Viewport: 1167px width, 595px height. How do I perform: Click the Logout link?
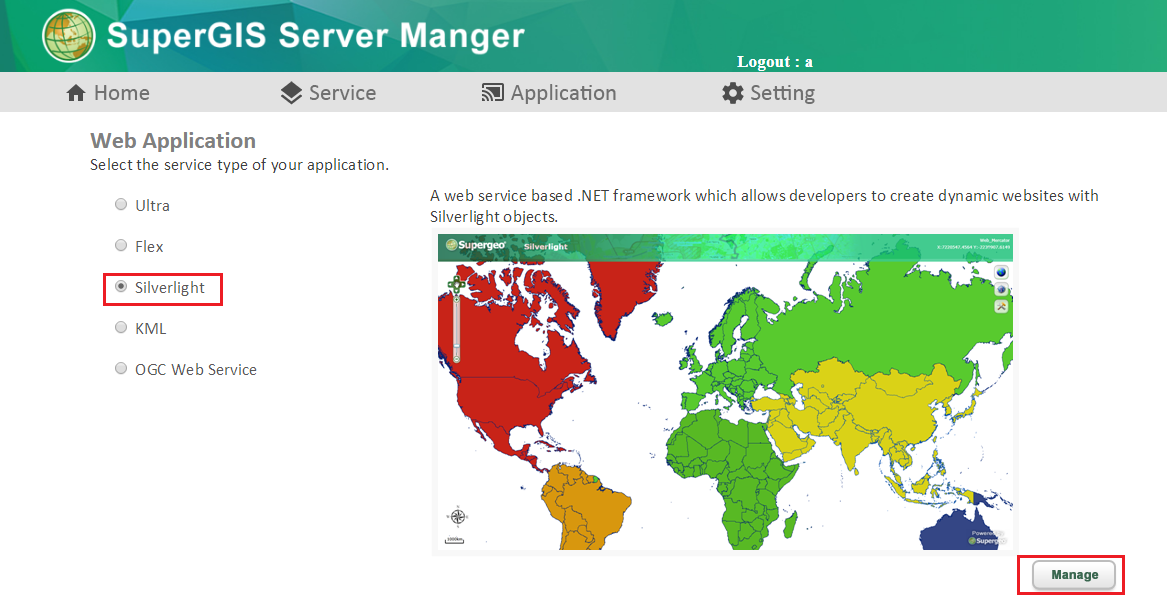tap(774, 62)
